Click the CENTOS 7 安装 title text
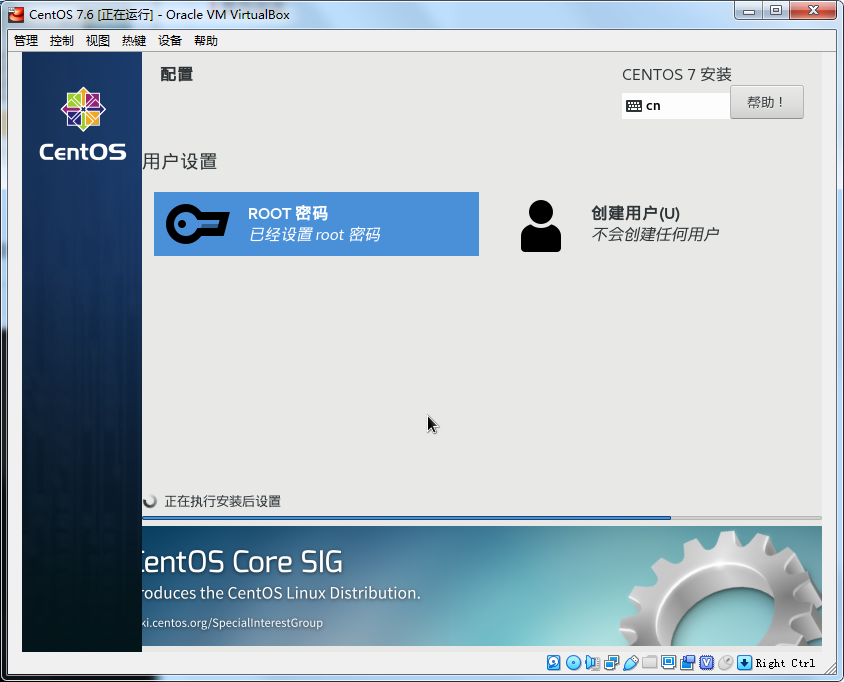This screenshot has width=844, height=682. coord(677,74)
